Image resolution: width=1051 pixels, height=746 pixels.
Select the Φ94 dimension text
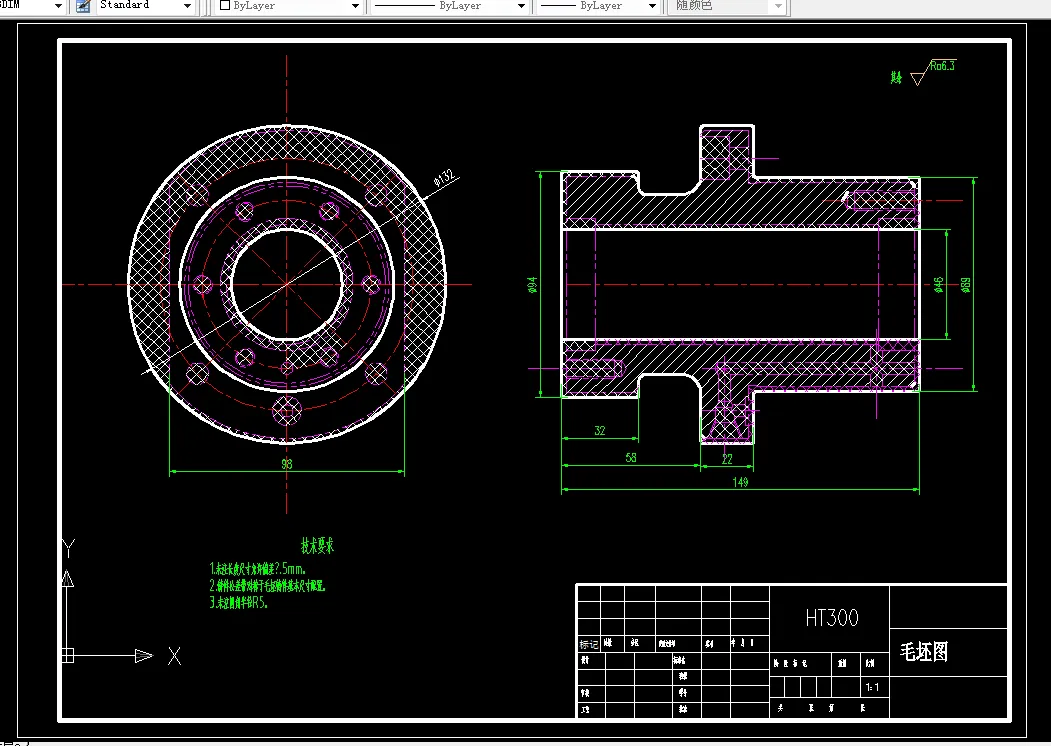tap(532, 284)
